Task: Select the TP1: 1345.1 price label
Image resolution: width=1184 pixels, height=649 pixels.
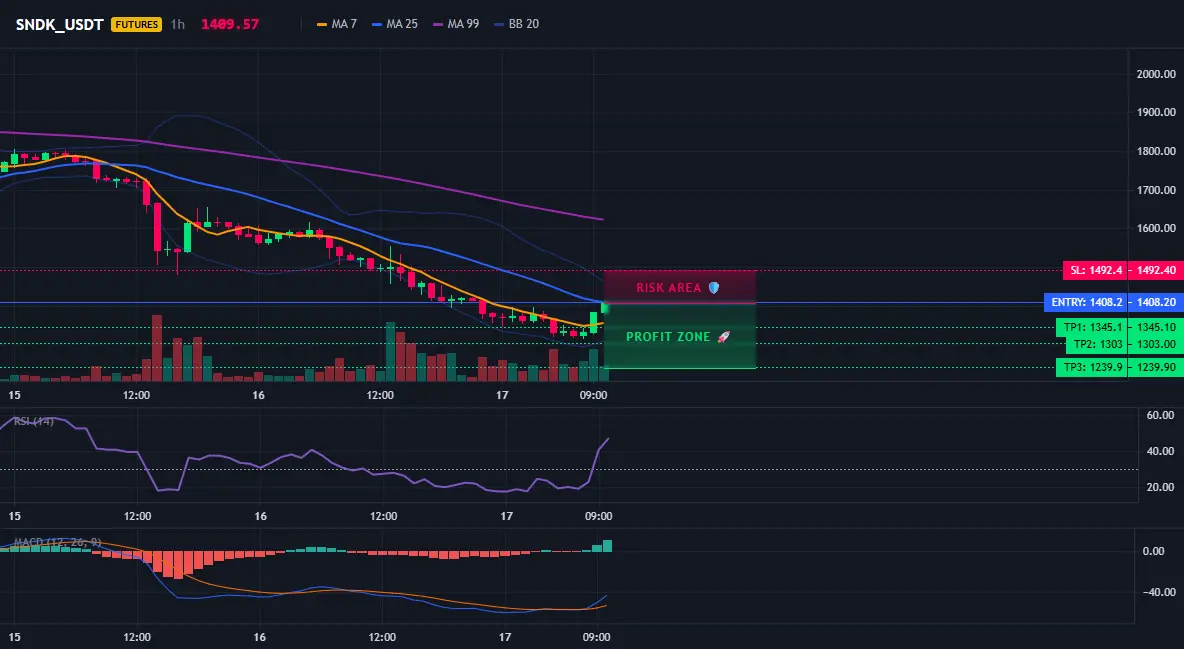Action: coord(1092,327)
